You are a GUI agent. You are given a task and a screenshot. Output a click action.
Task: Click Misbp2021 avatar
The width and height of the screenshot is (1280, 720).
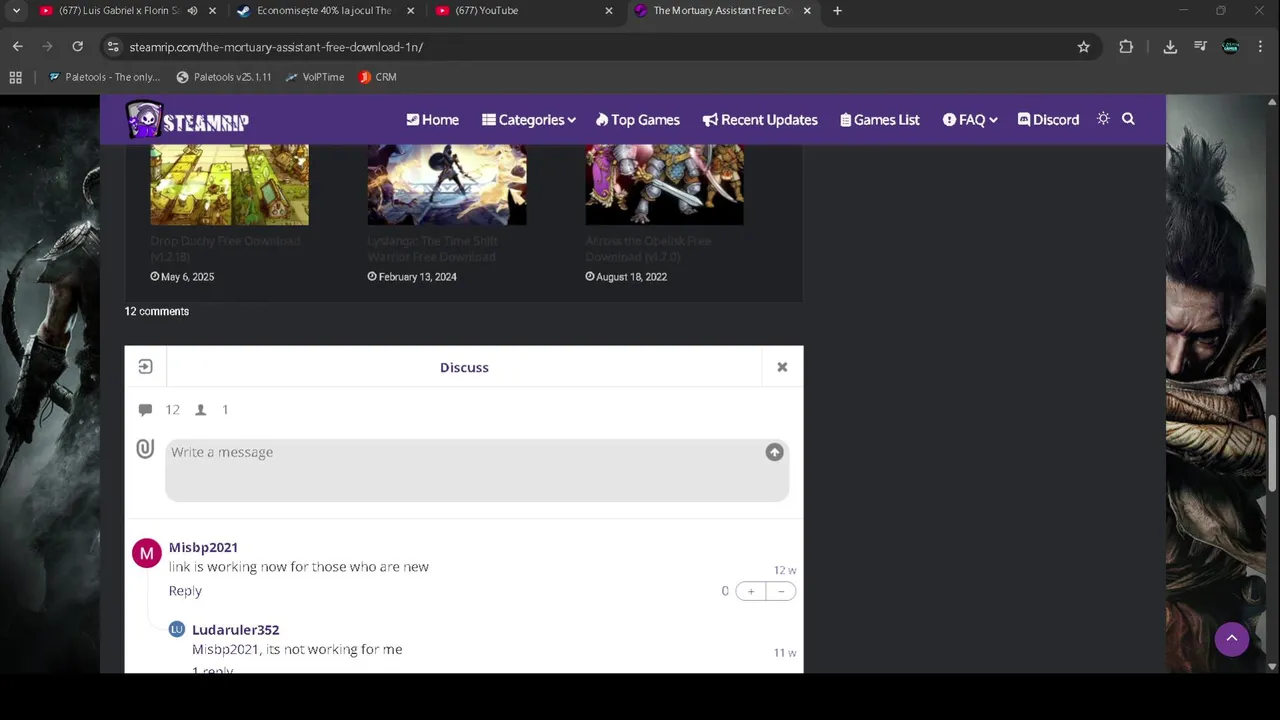point(147,553)
